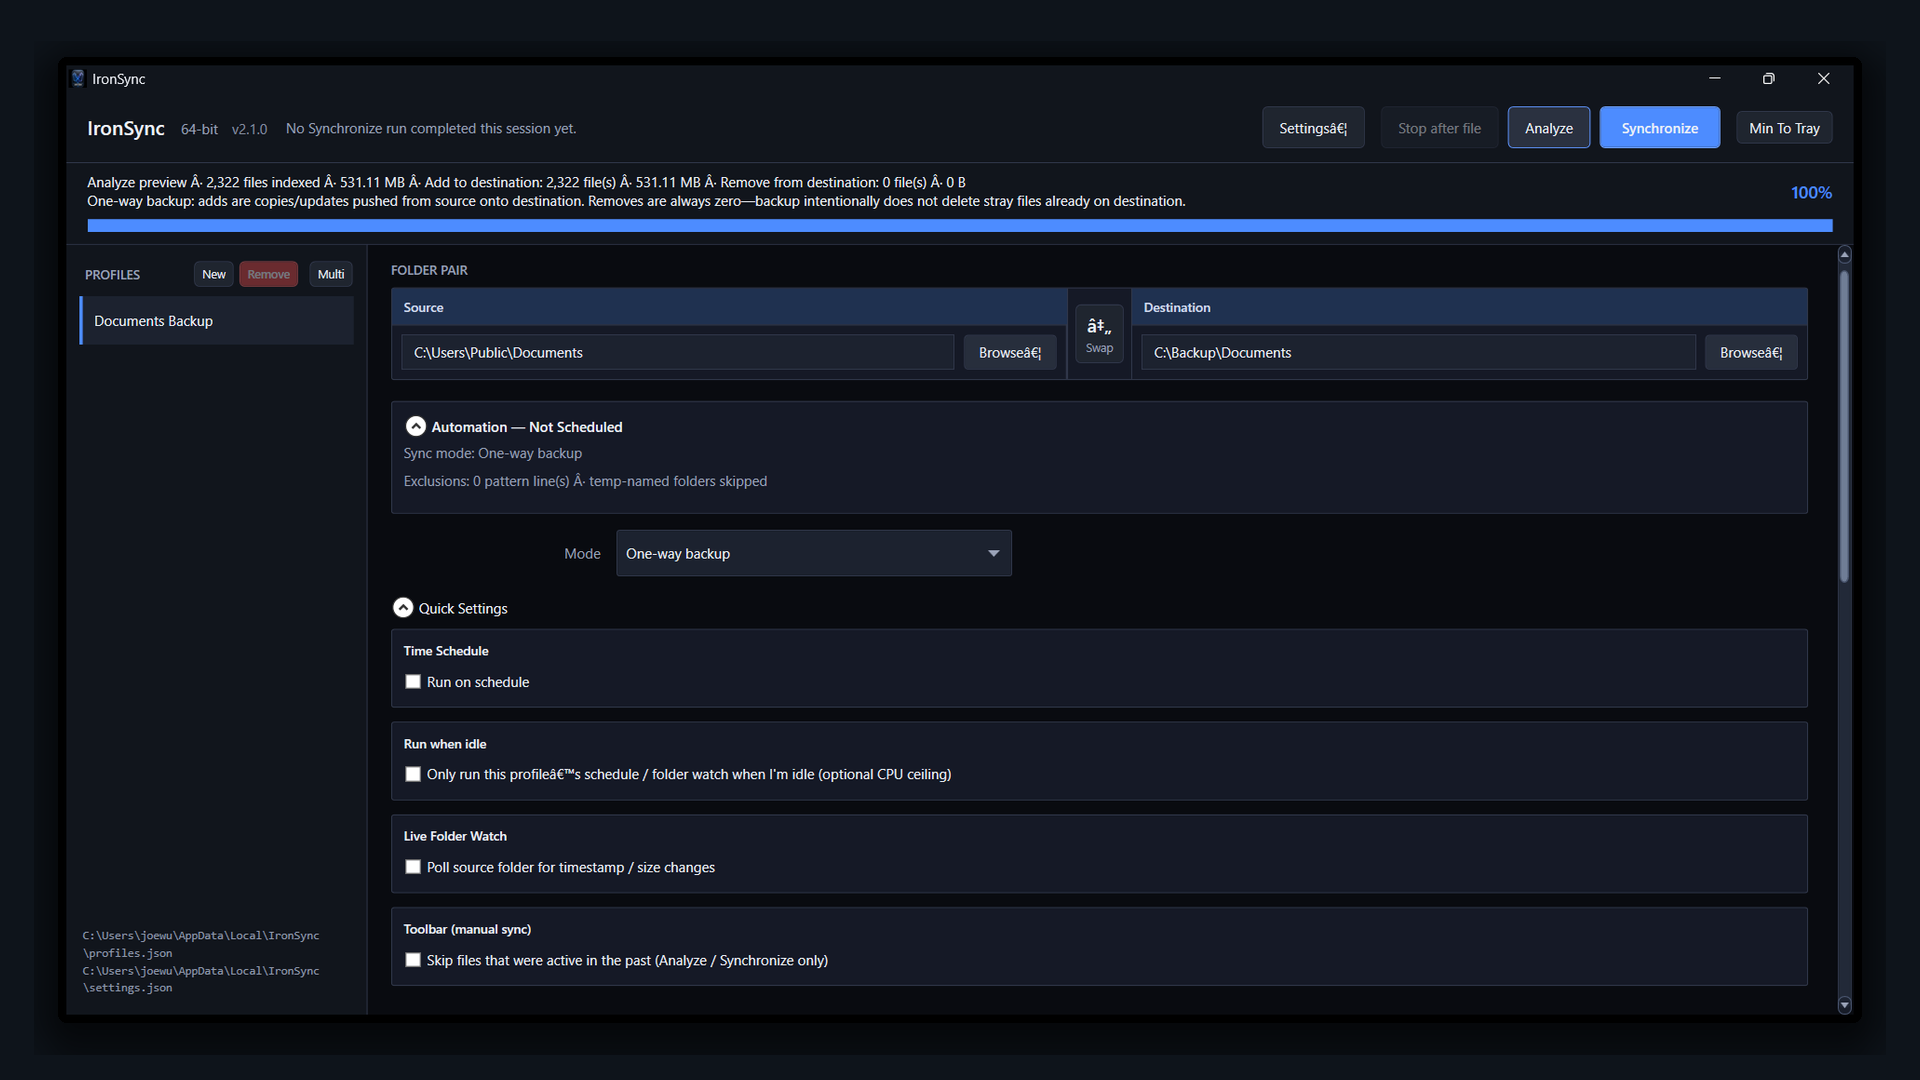Screen dimensions: 1920x1080
Task: Edit the Destination path field
Action: point(1417,352)
